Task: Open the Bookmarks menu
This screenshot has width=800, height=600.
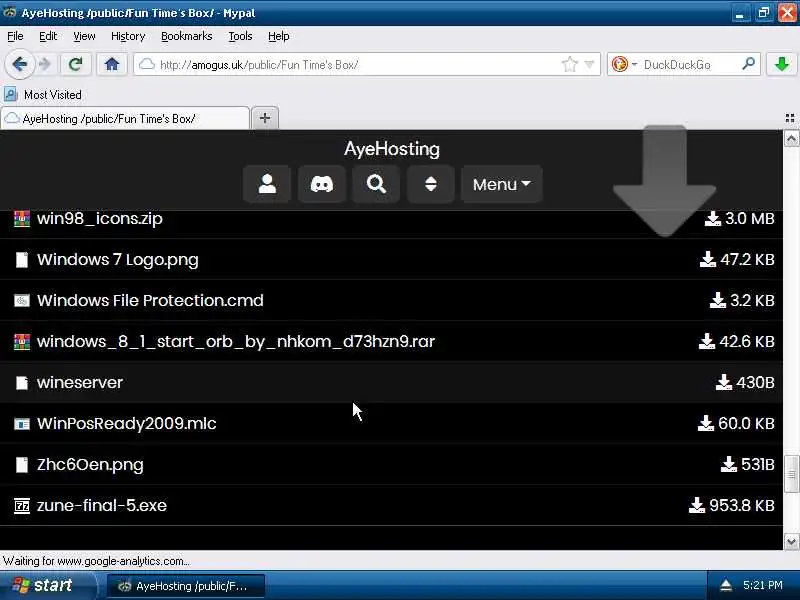Action: point(186,36)
